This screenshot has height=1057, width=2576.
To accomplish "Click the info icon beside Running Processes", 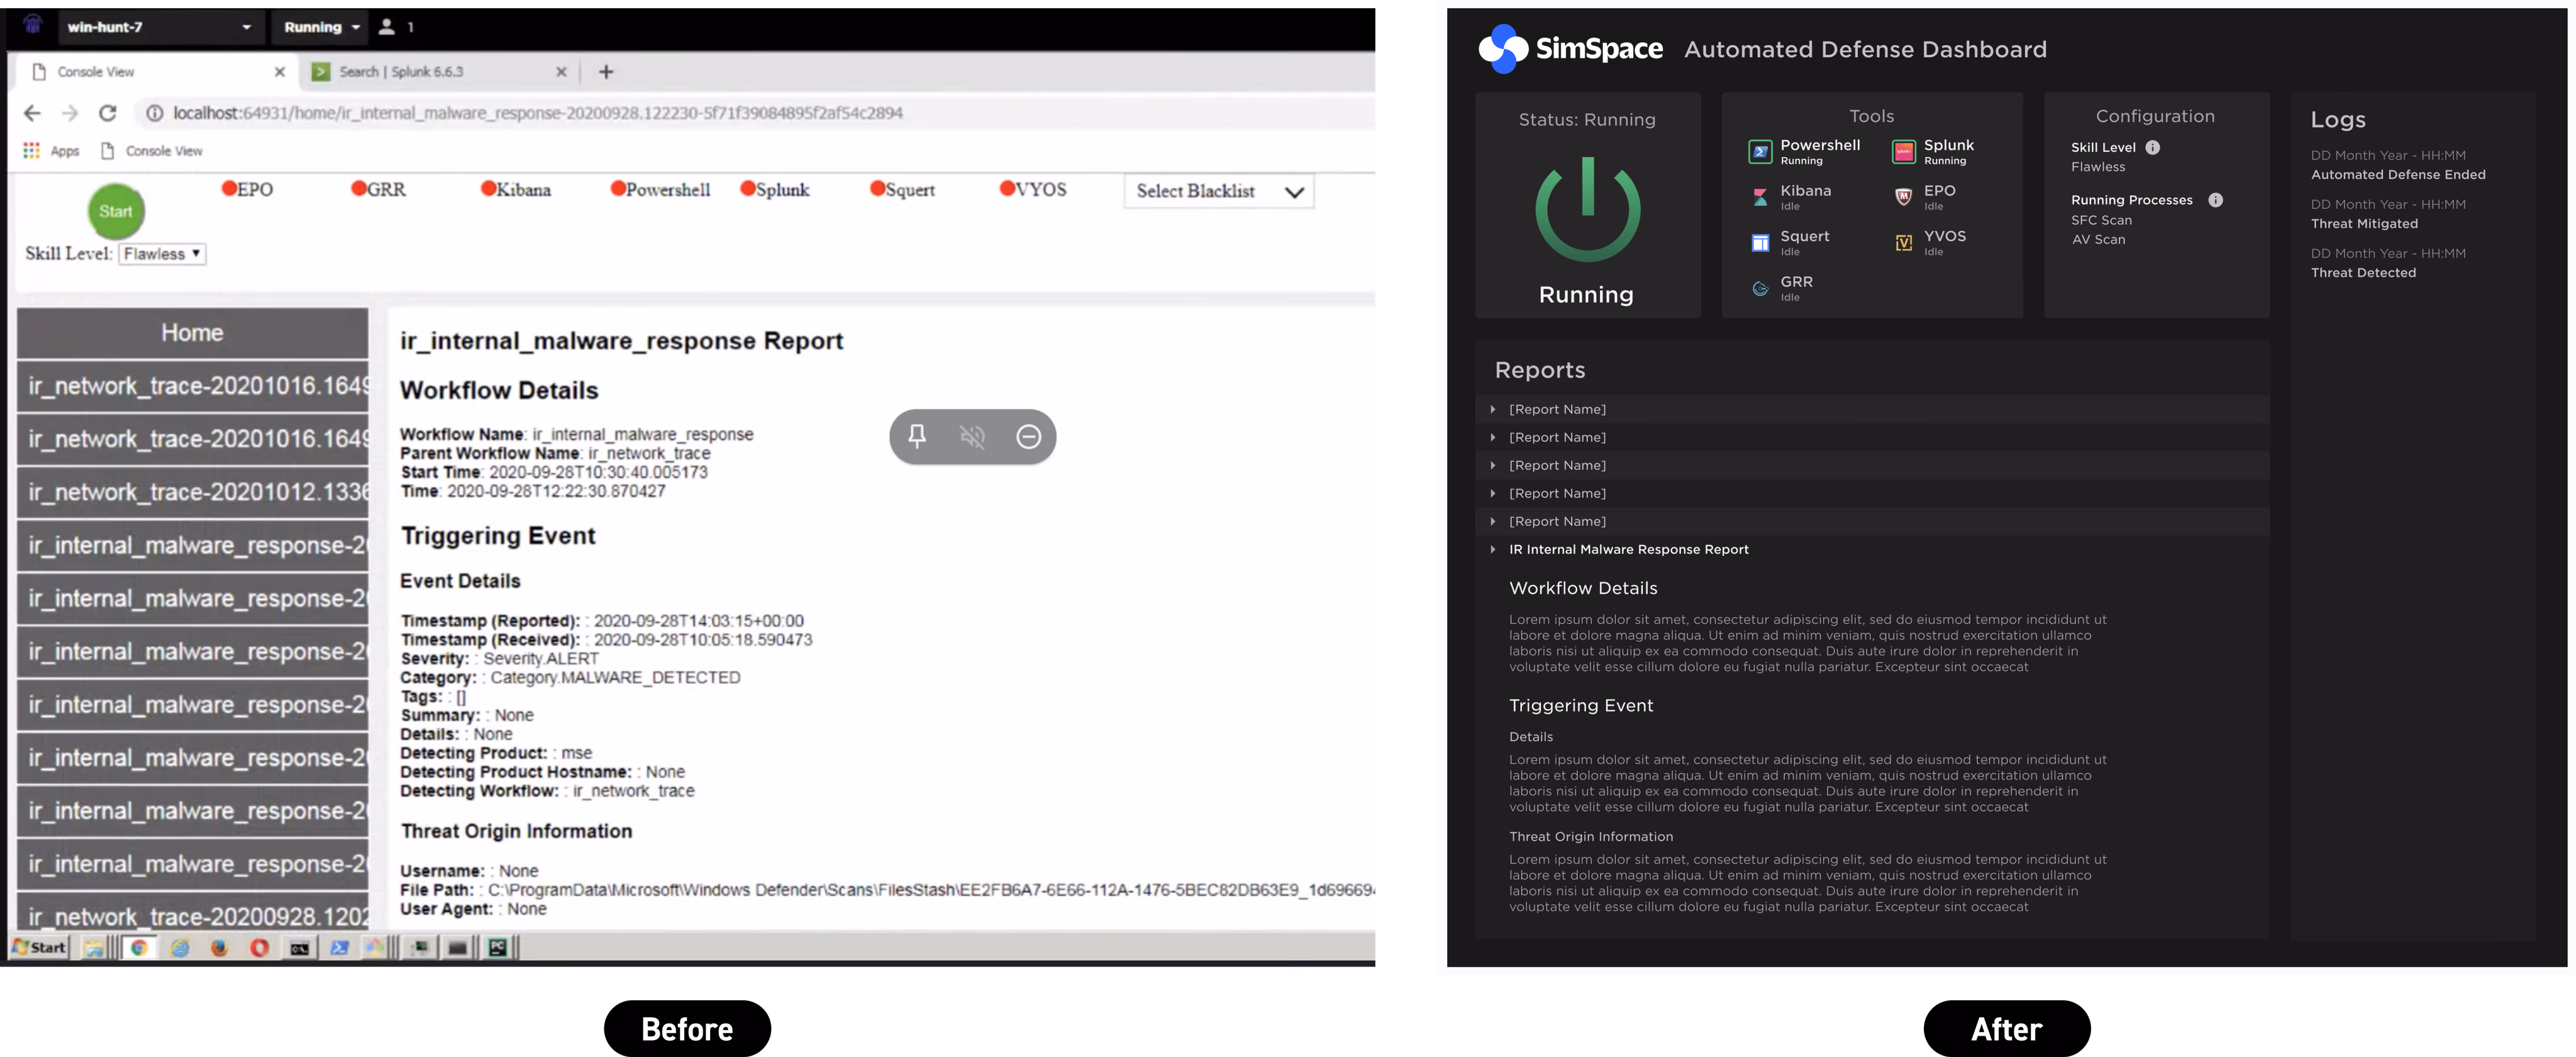I will tap(2216, 200).
